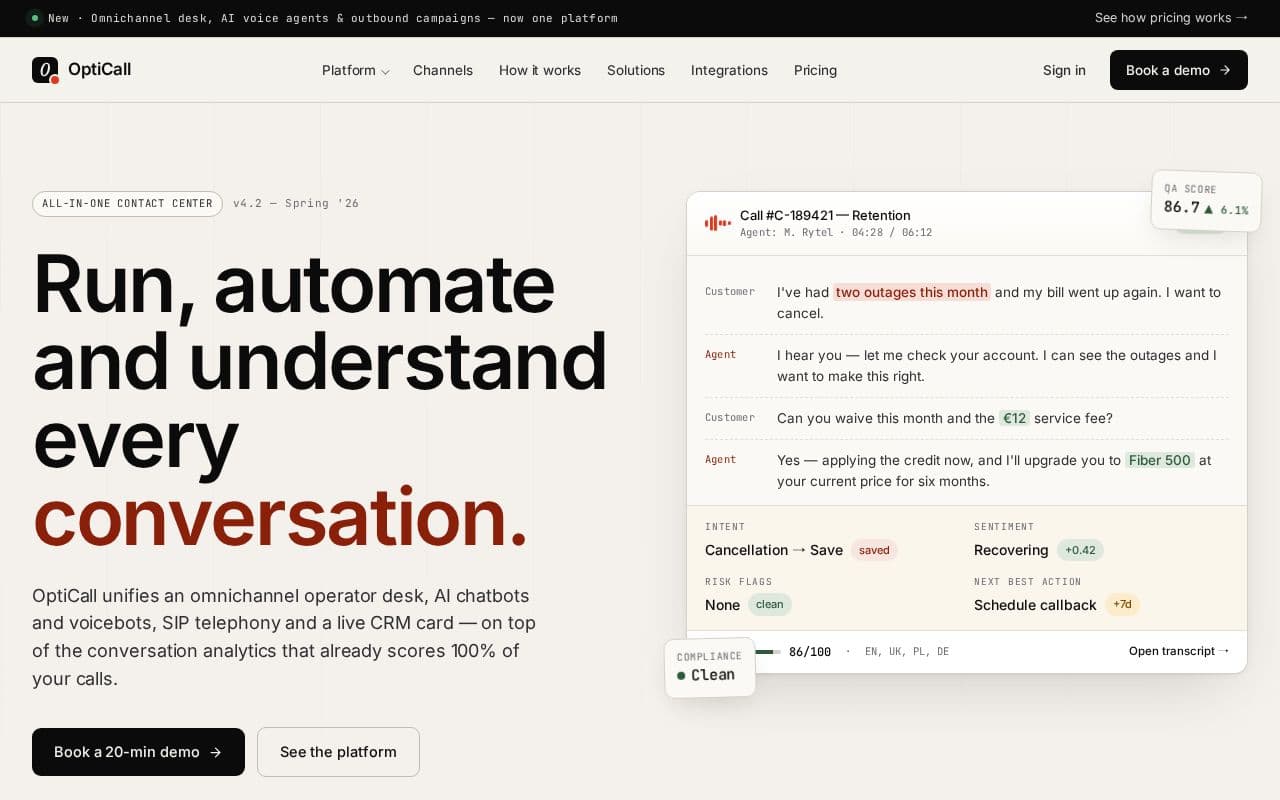Click the QA Score 86.7 card

click(x=1206, y=201)
